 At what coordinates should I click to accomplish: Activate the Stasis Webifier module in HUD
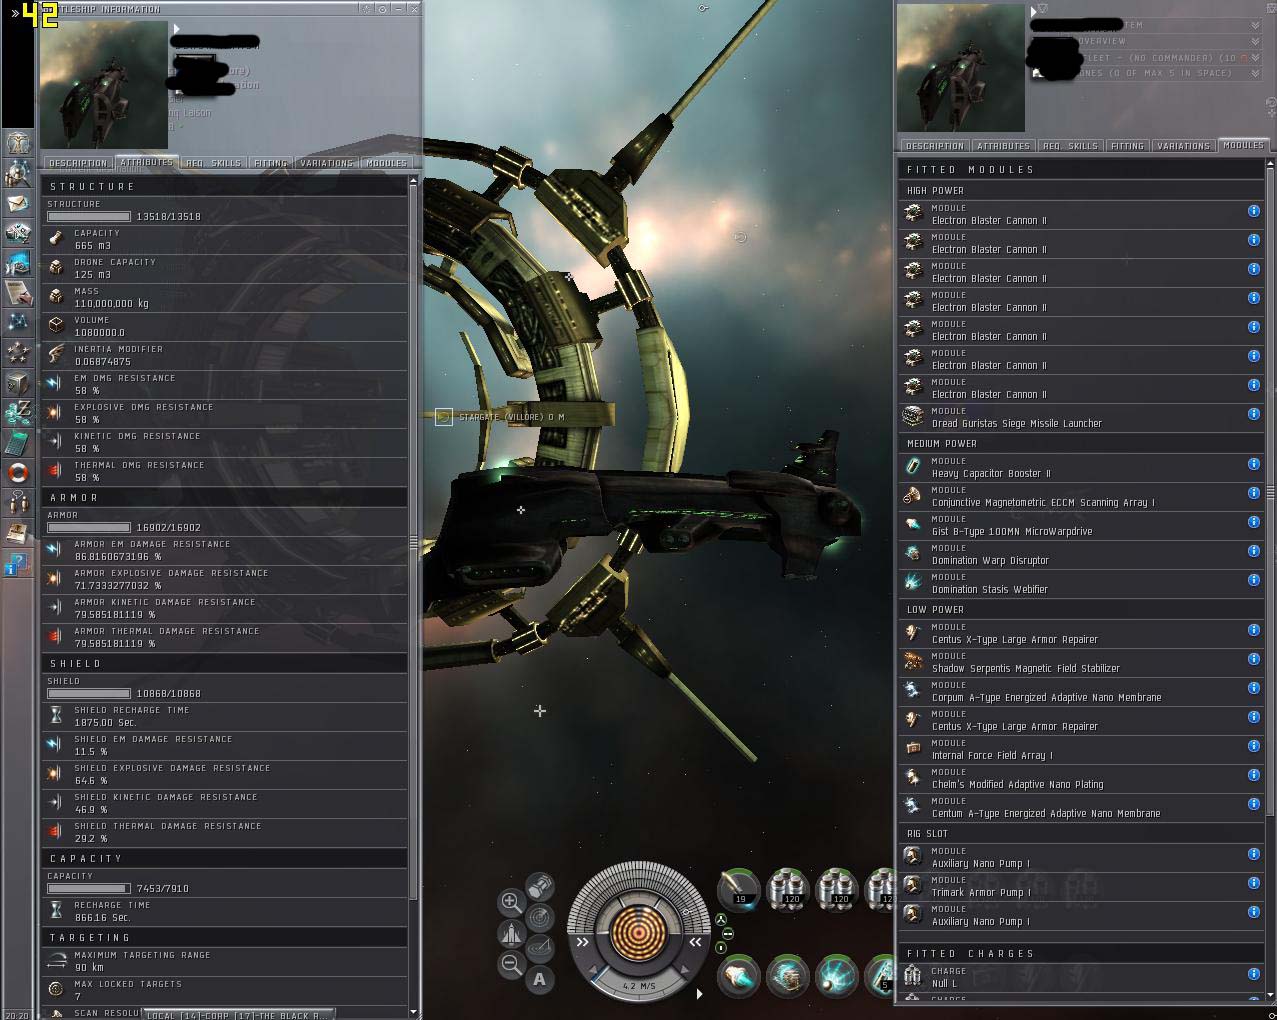[x=837, y=975]
